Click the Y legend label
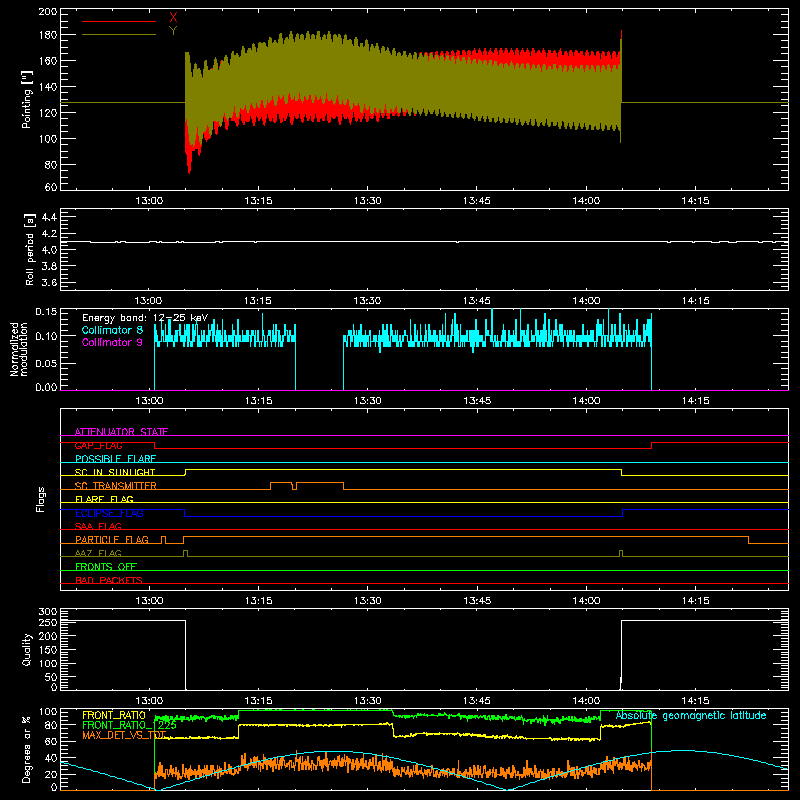 [x=173, y=30]
